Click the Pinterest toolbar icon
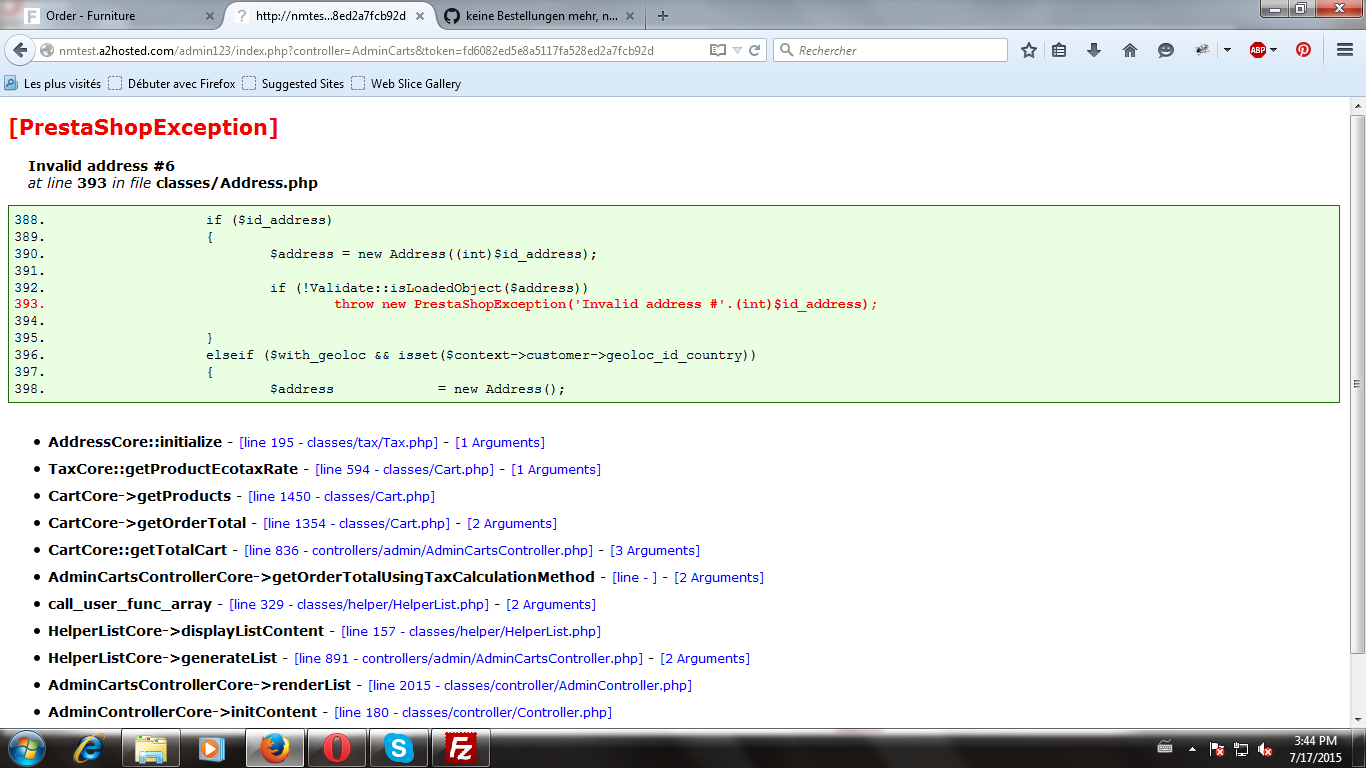 click(x=1303, y=50)
